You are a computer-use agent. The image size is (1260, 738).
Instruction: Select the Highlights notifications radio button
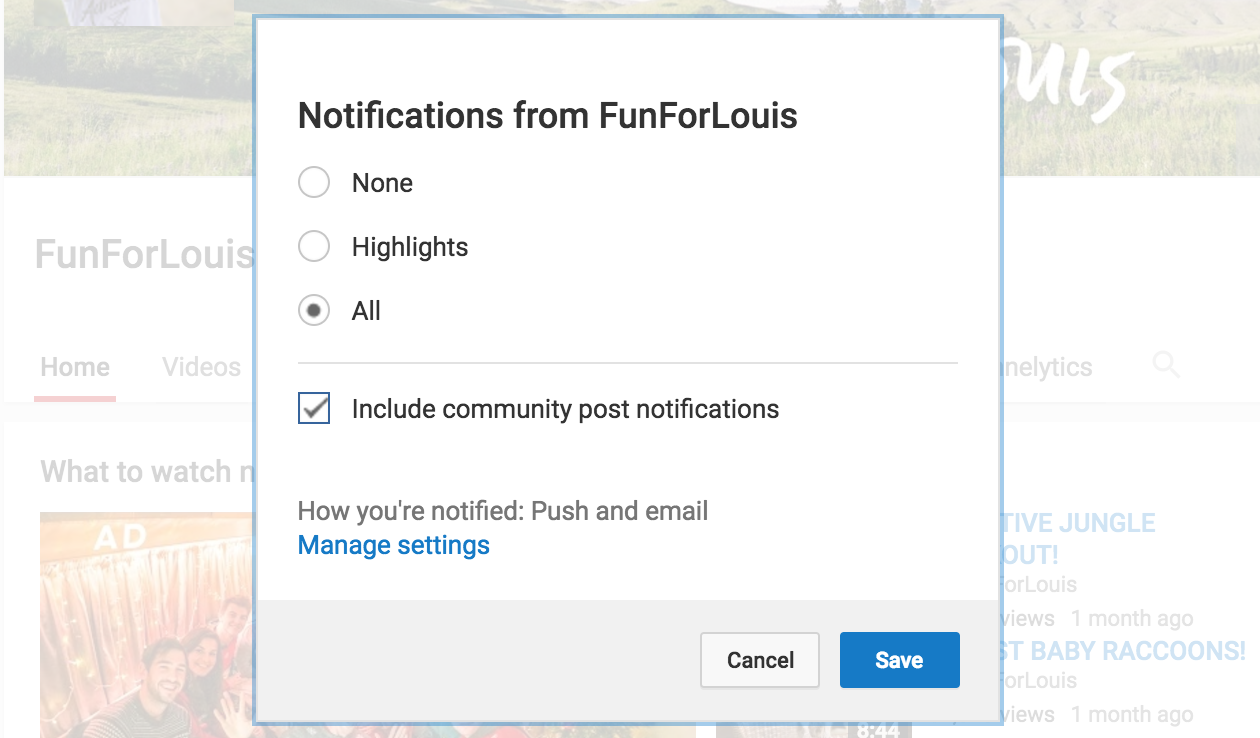click(x=314, y=247)
